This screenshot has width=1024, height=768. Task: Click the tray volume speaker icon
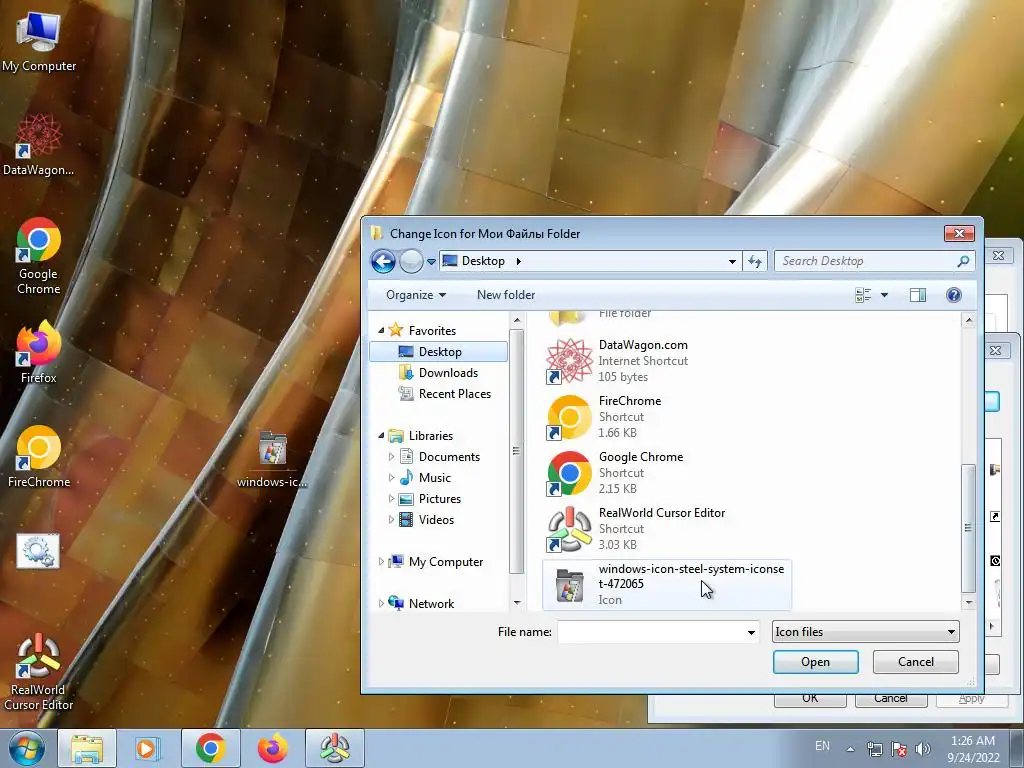tap(922, 749)
